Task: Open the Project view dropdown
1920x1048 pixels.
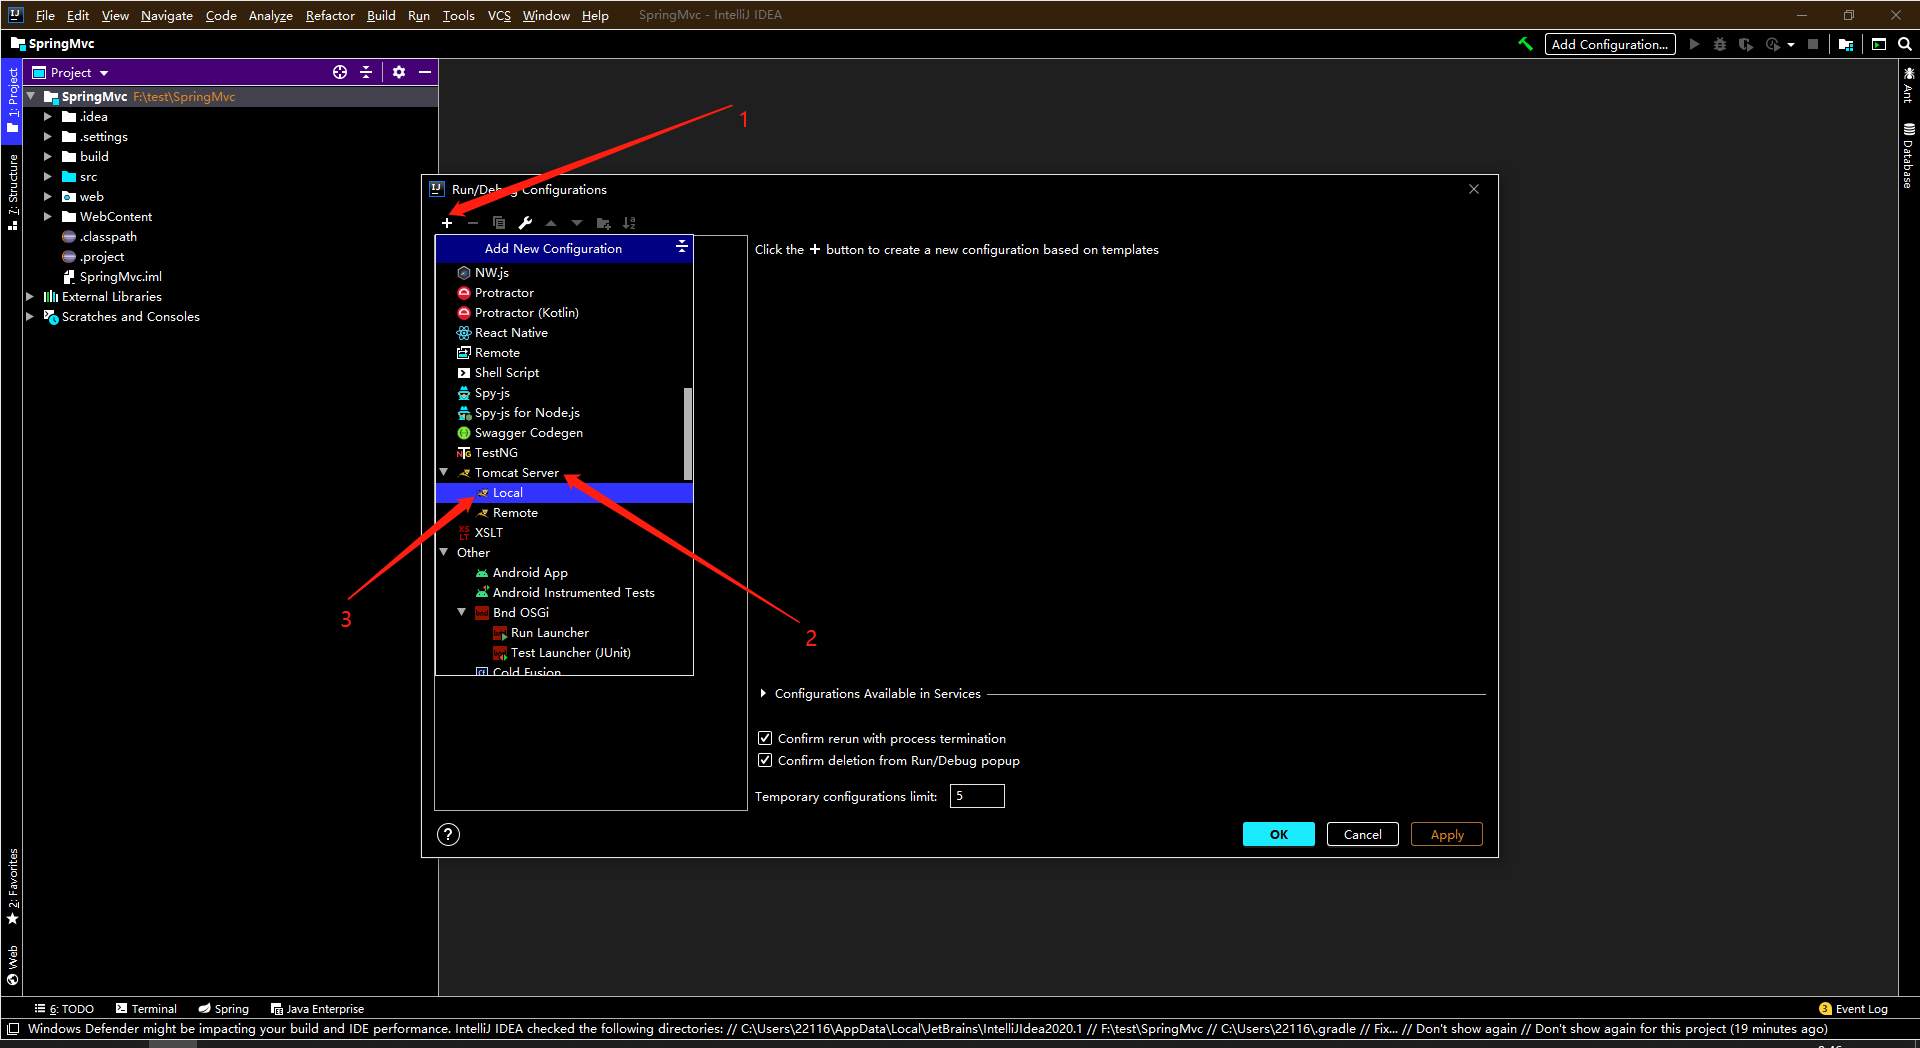Action: click(x=102, y=72)
